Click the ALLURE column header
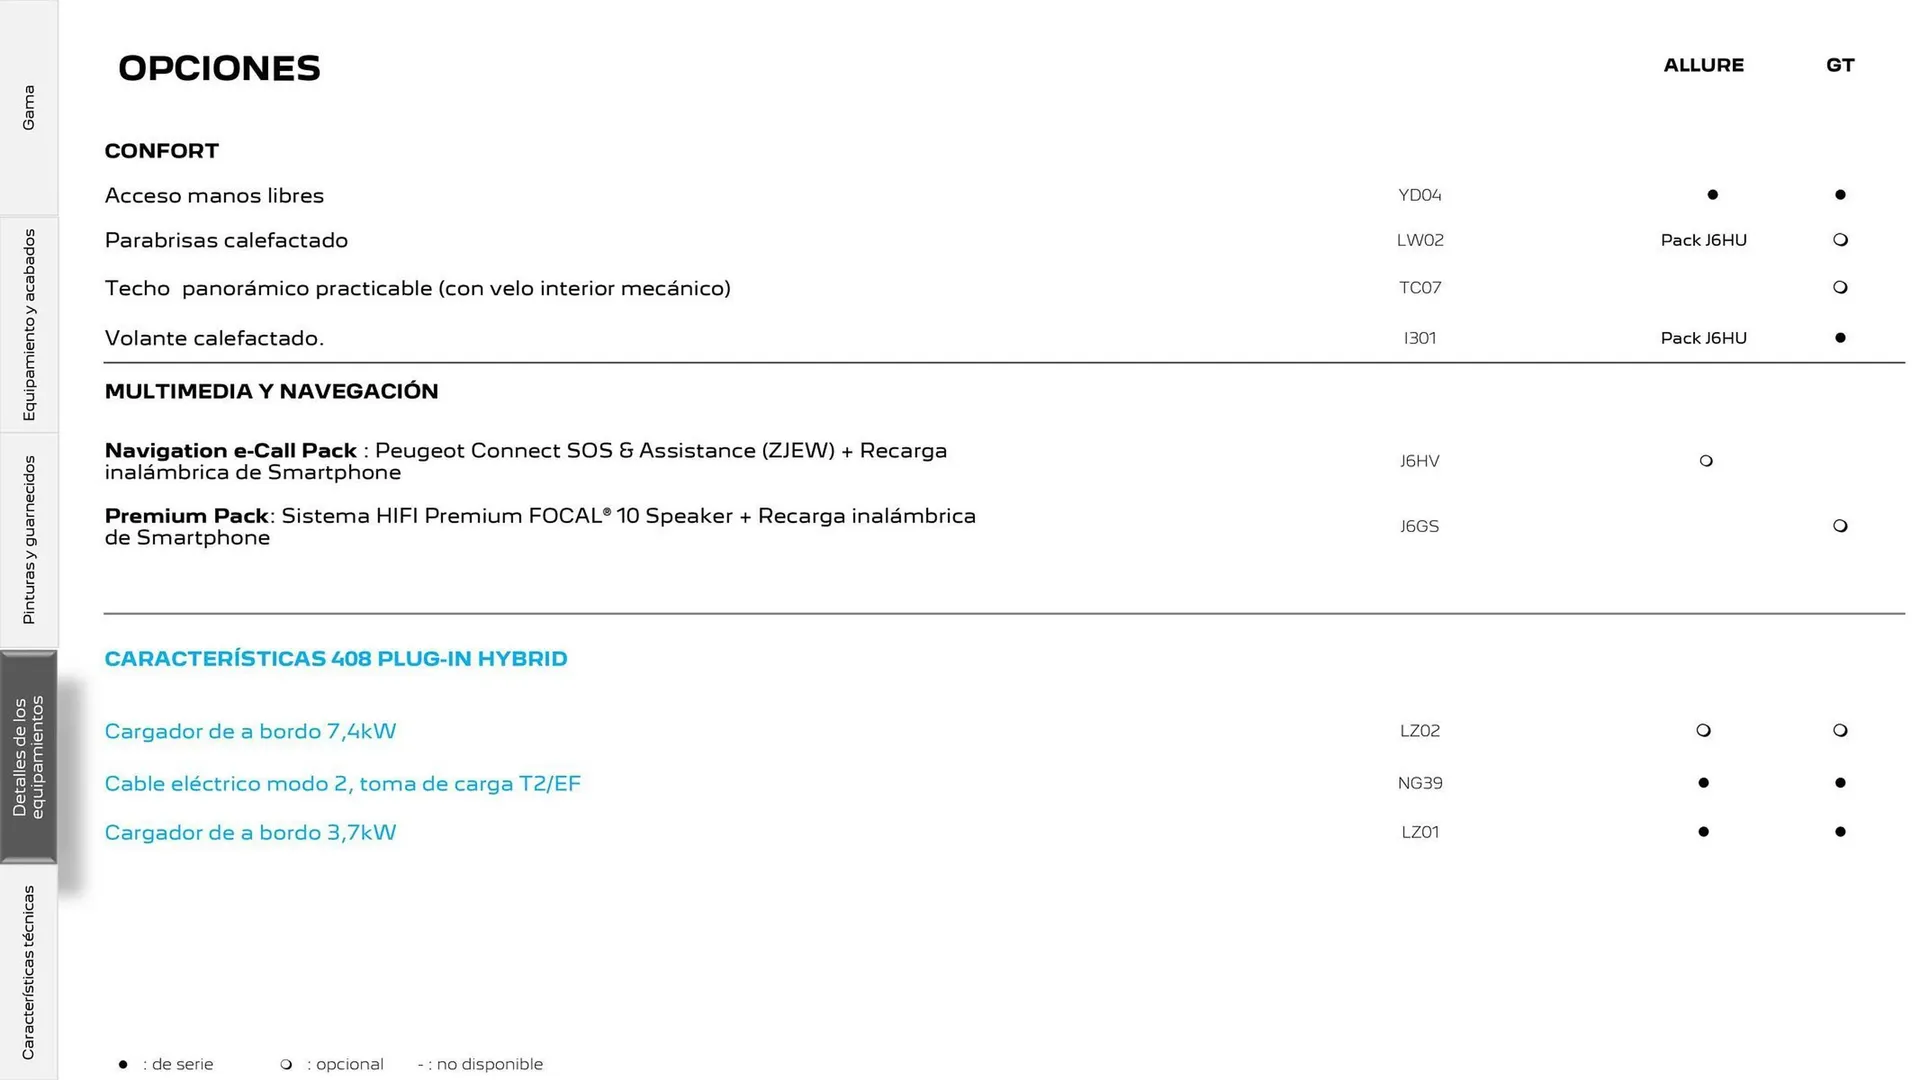Viewport: 1920px width, 1080px height. pos(1703,65)
